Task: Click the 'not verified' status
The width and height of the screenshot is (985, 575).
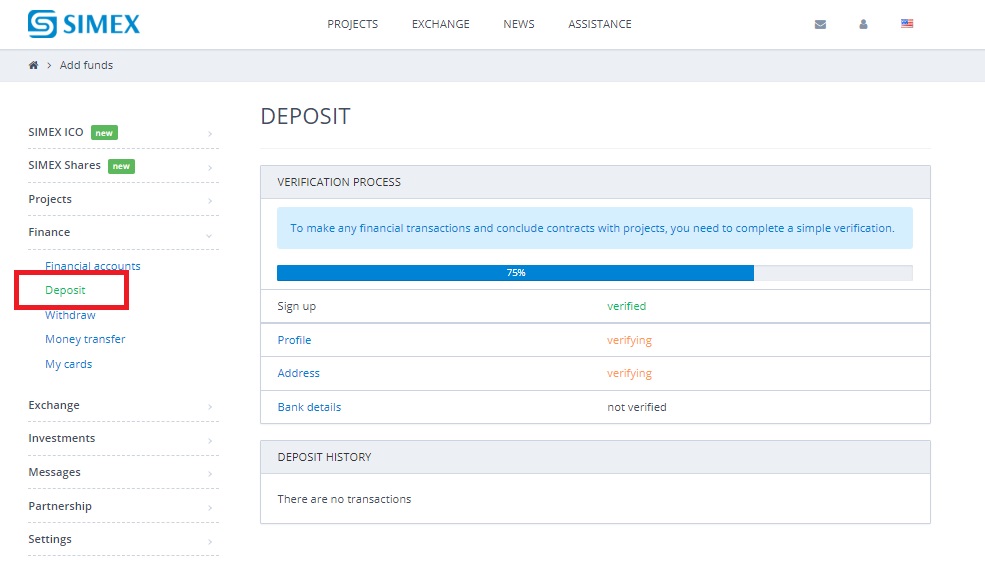Action: [636, 407]
